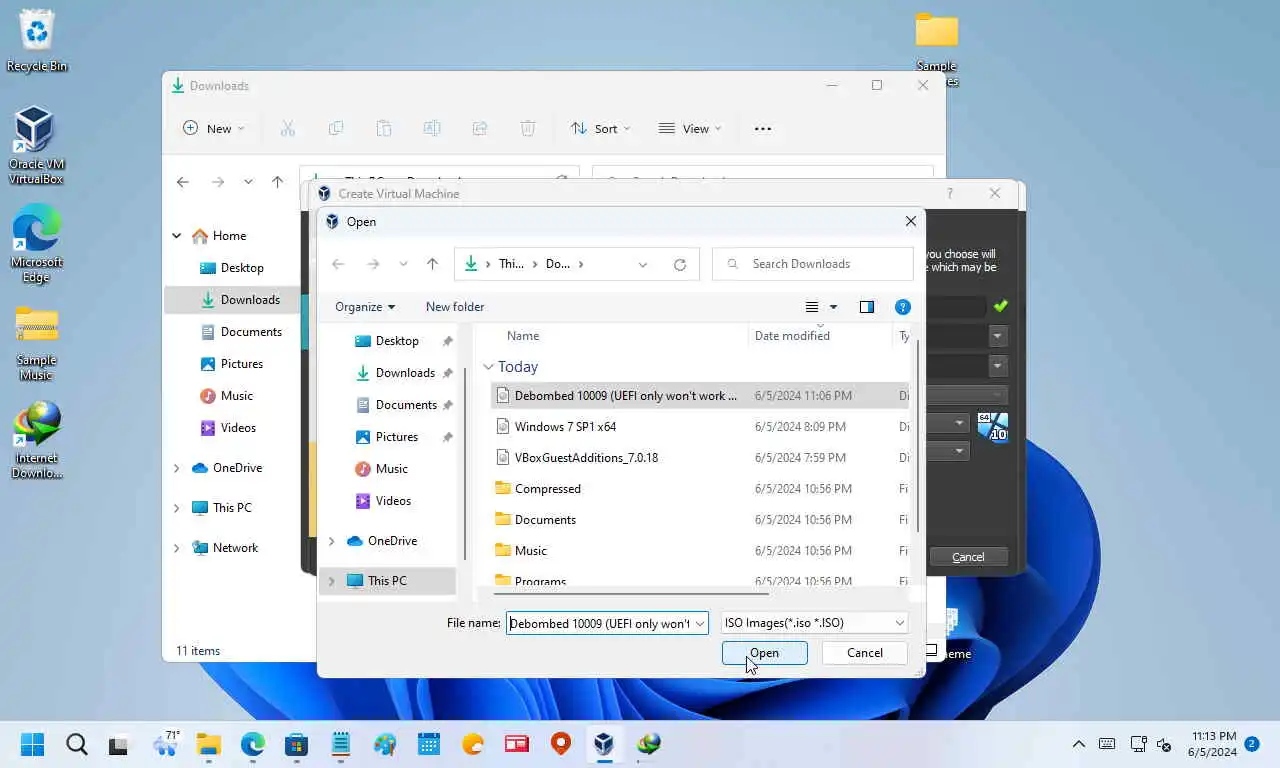Click the Search Downloads field

pyautogui.click(x=812, y=264)
